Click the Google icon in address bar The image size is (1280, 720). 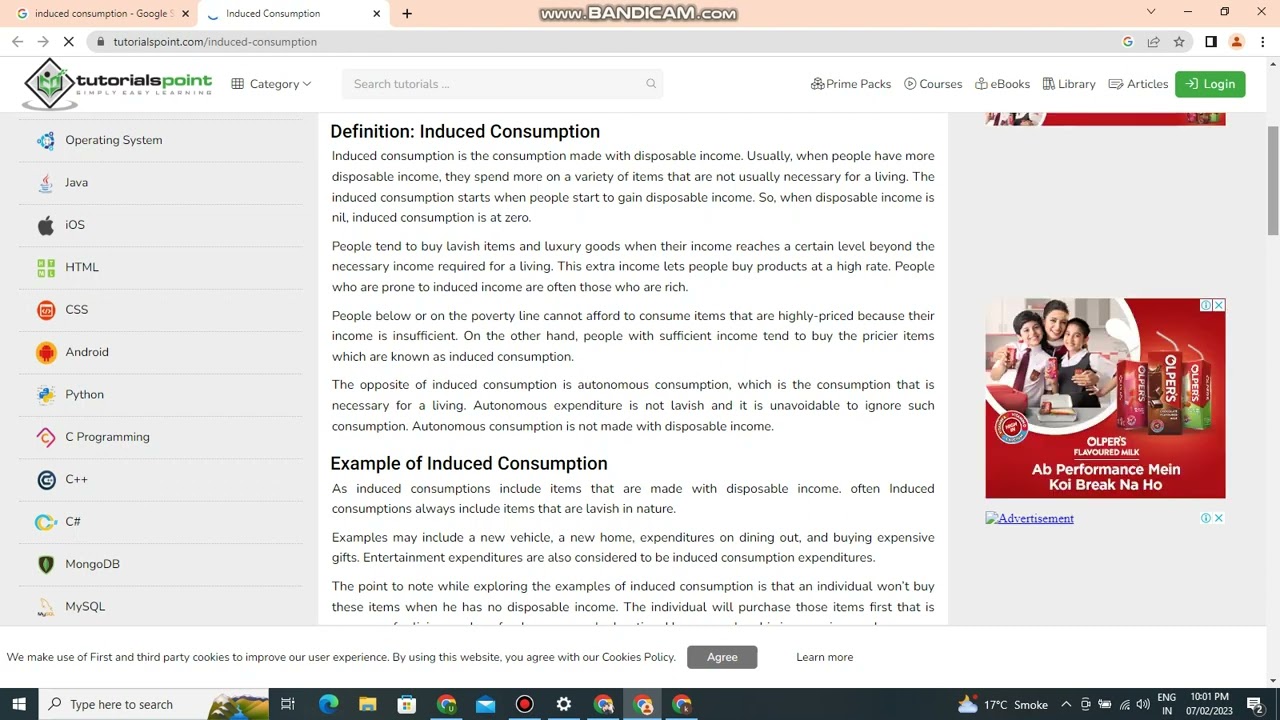click(x=1128, y=41)
